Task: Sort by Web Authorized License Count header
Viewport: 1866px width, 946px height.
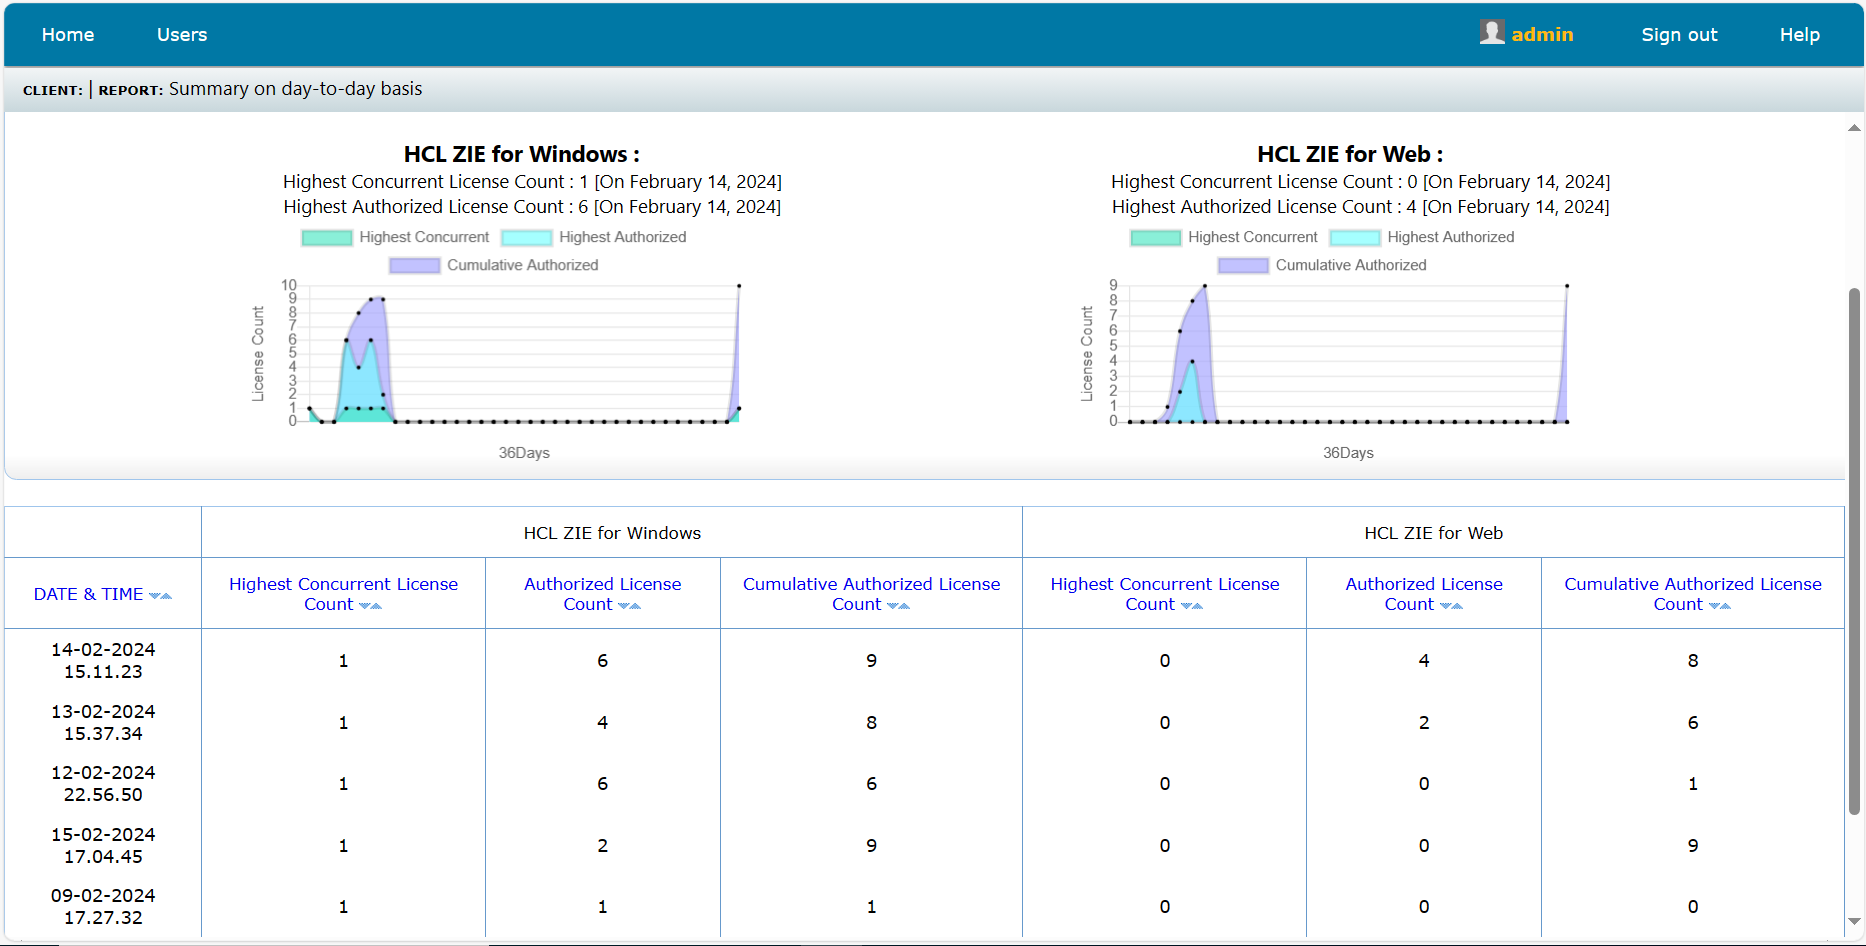Action: point(1423,594)
